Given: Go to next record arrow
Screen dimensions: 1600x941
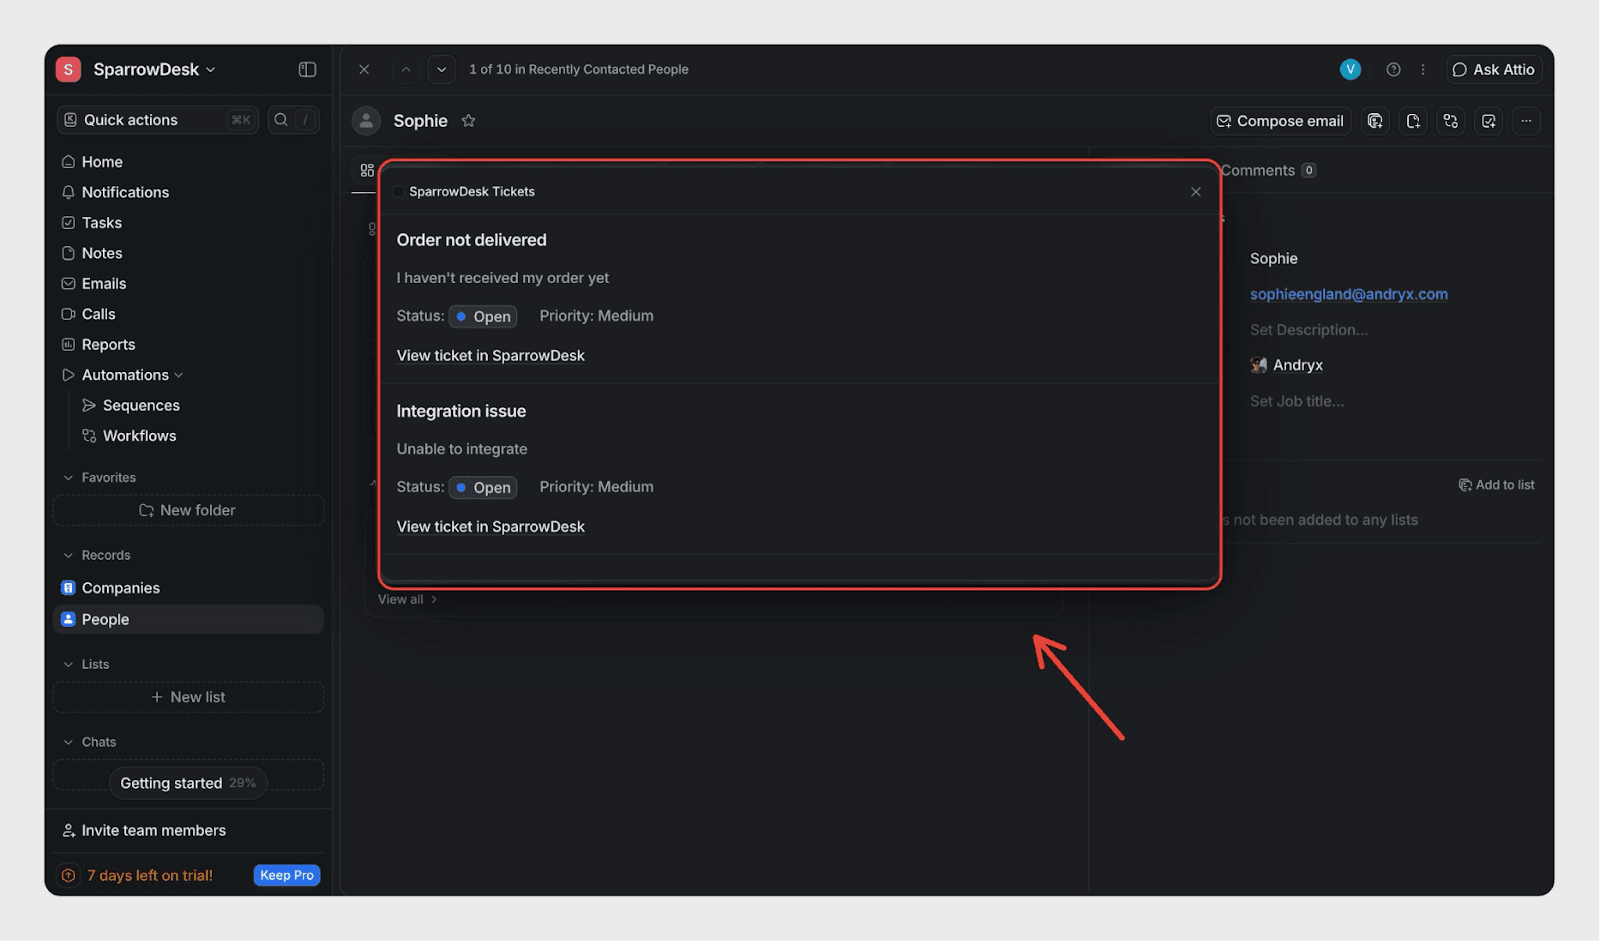Looking at the screenshot, I should pyautogui.click(x=441, y=69).
